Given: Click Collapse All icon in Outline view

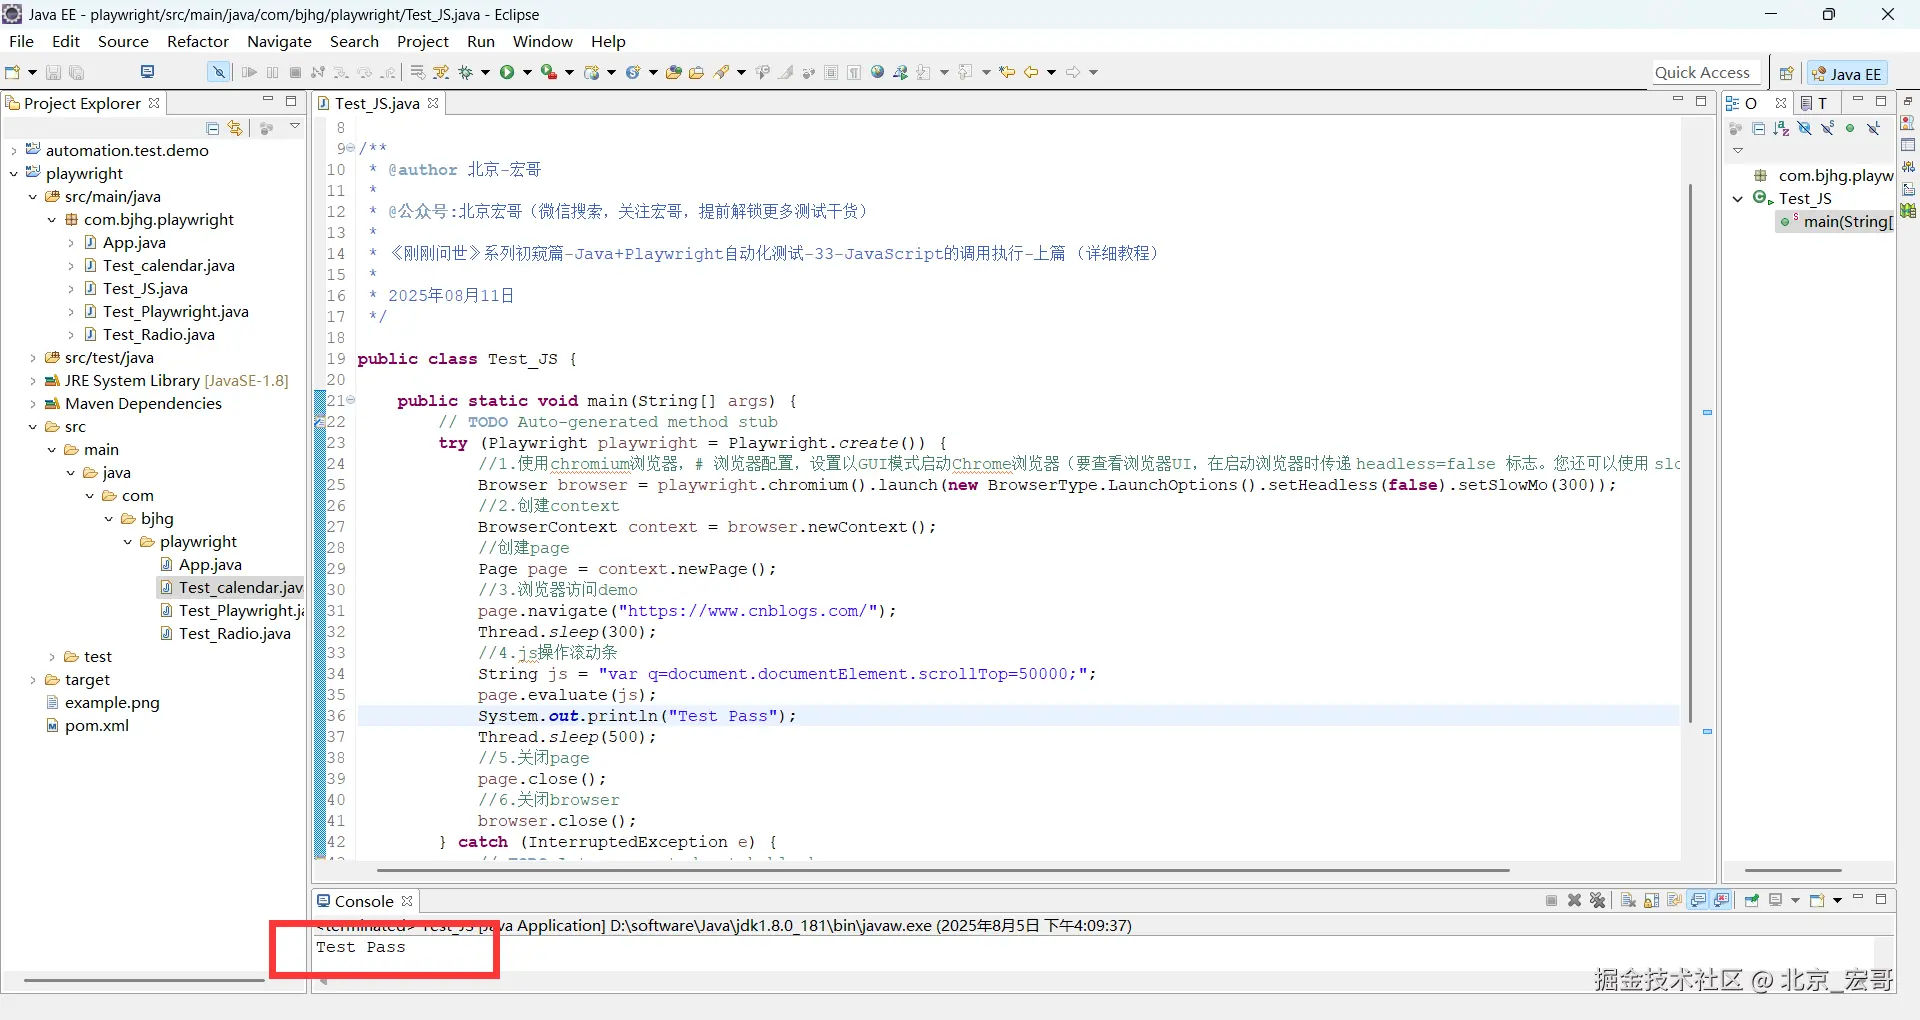Looking at the screenshot, I should point(1758,128).
